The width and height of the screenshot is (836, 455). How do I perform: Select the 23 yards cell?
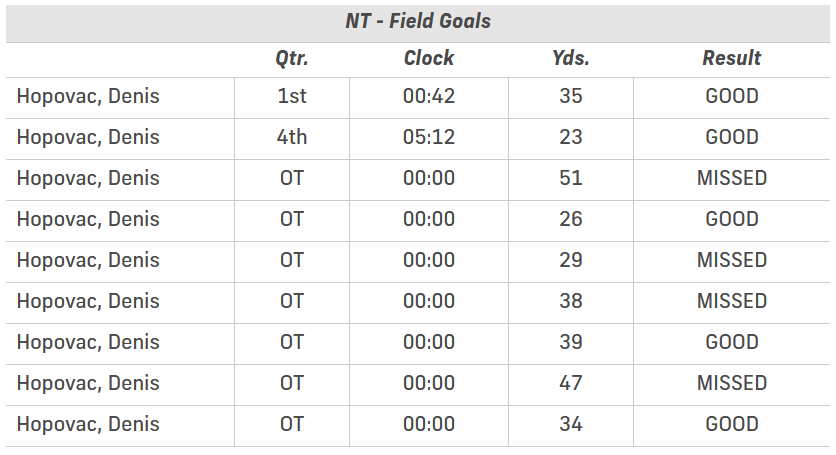(x=571, y=138)
